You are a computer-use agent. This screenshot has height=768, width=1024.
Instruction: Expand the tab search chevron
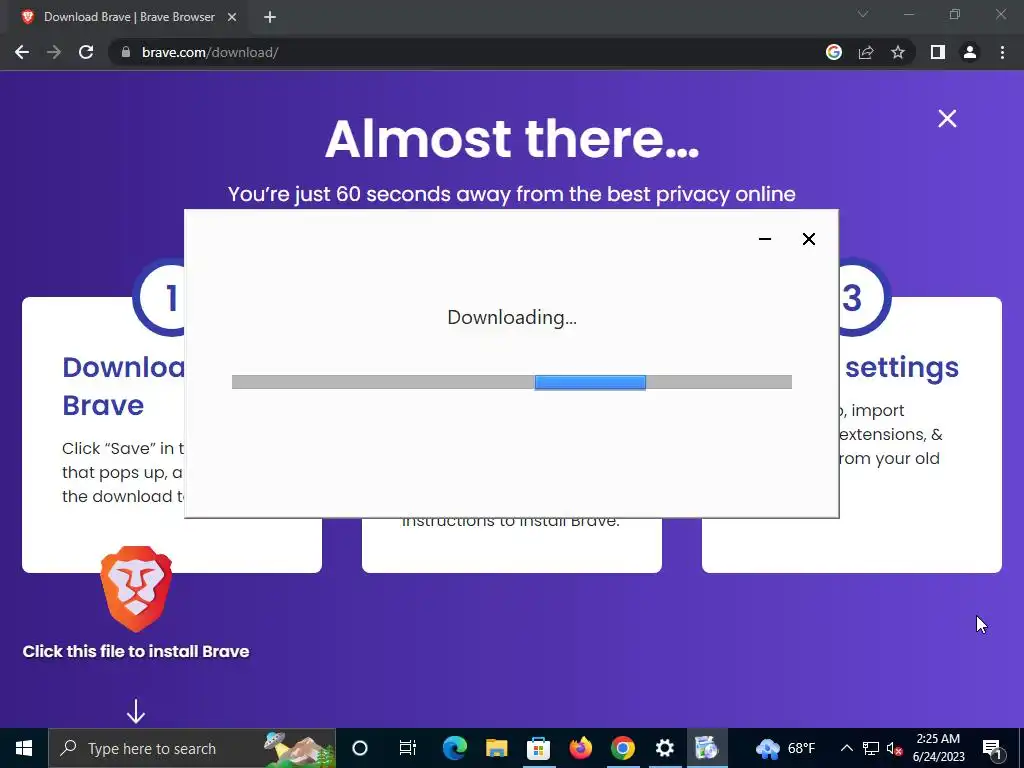pos(863,14)
